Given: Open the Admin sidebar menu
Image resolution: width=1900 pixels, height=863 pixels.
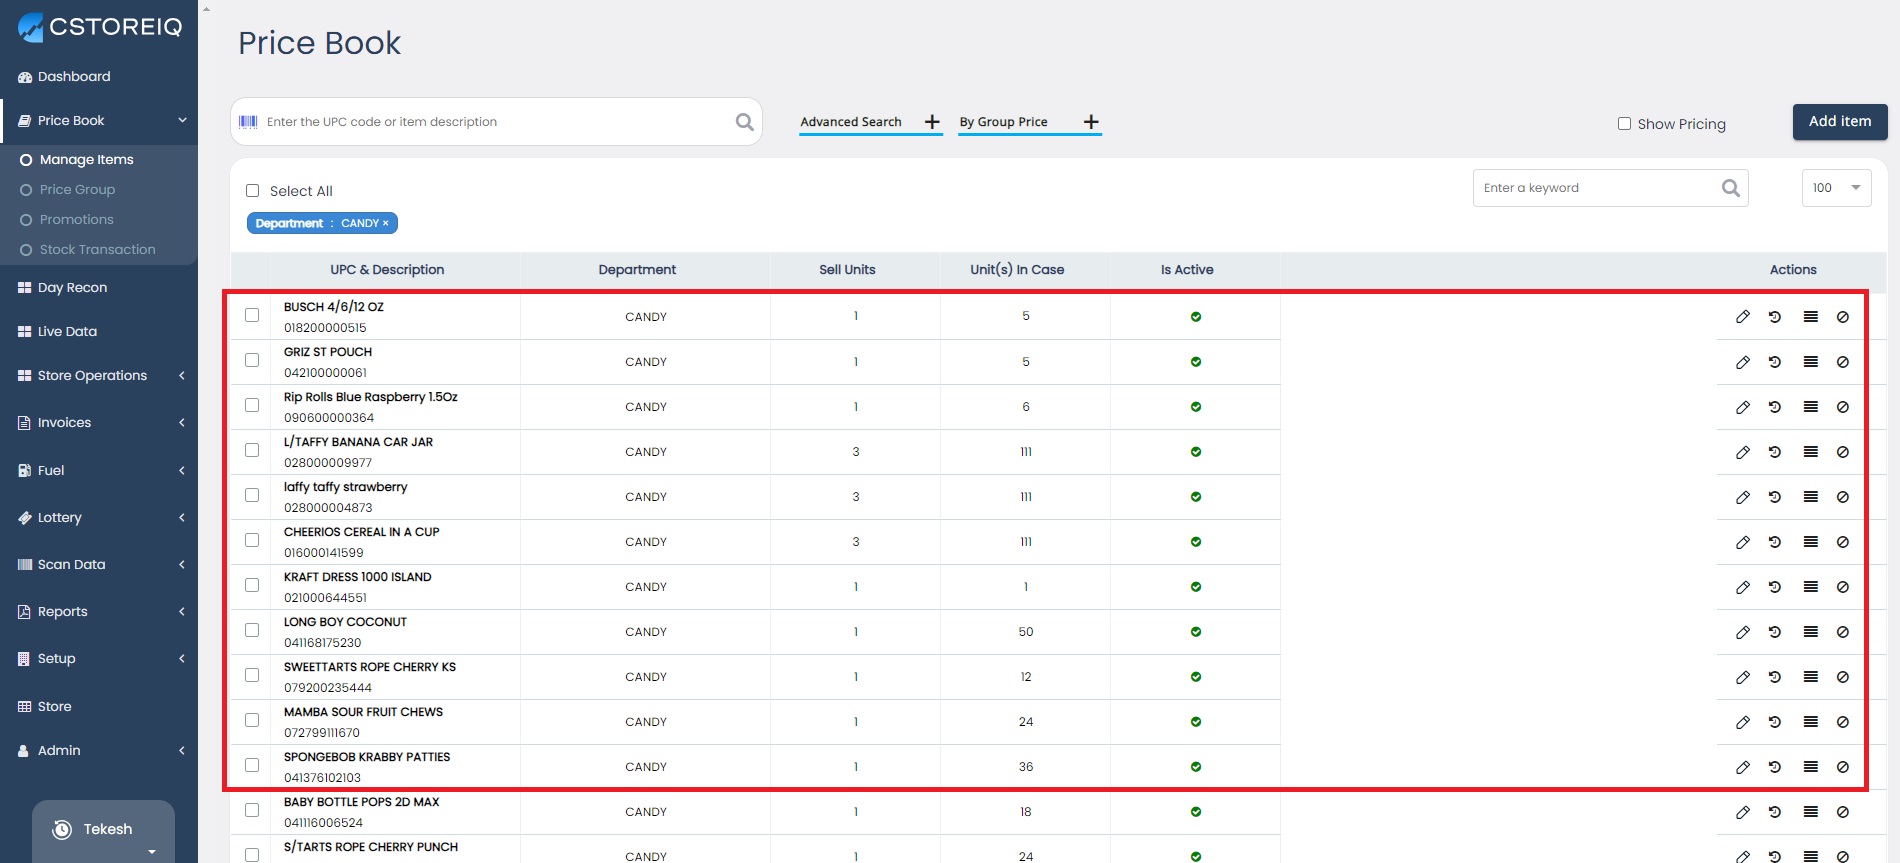Looking at the screenshot, I should [x=99, y=750].
